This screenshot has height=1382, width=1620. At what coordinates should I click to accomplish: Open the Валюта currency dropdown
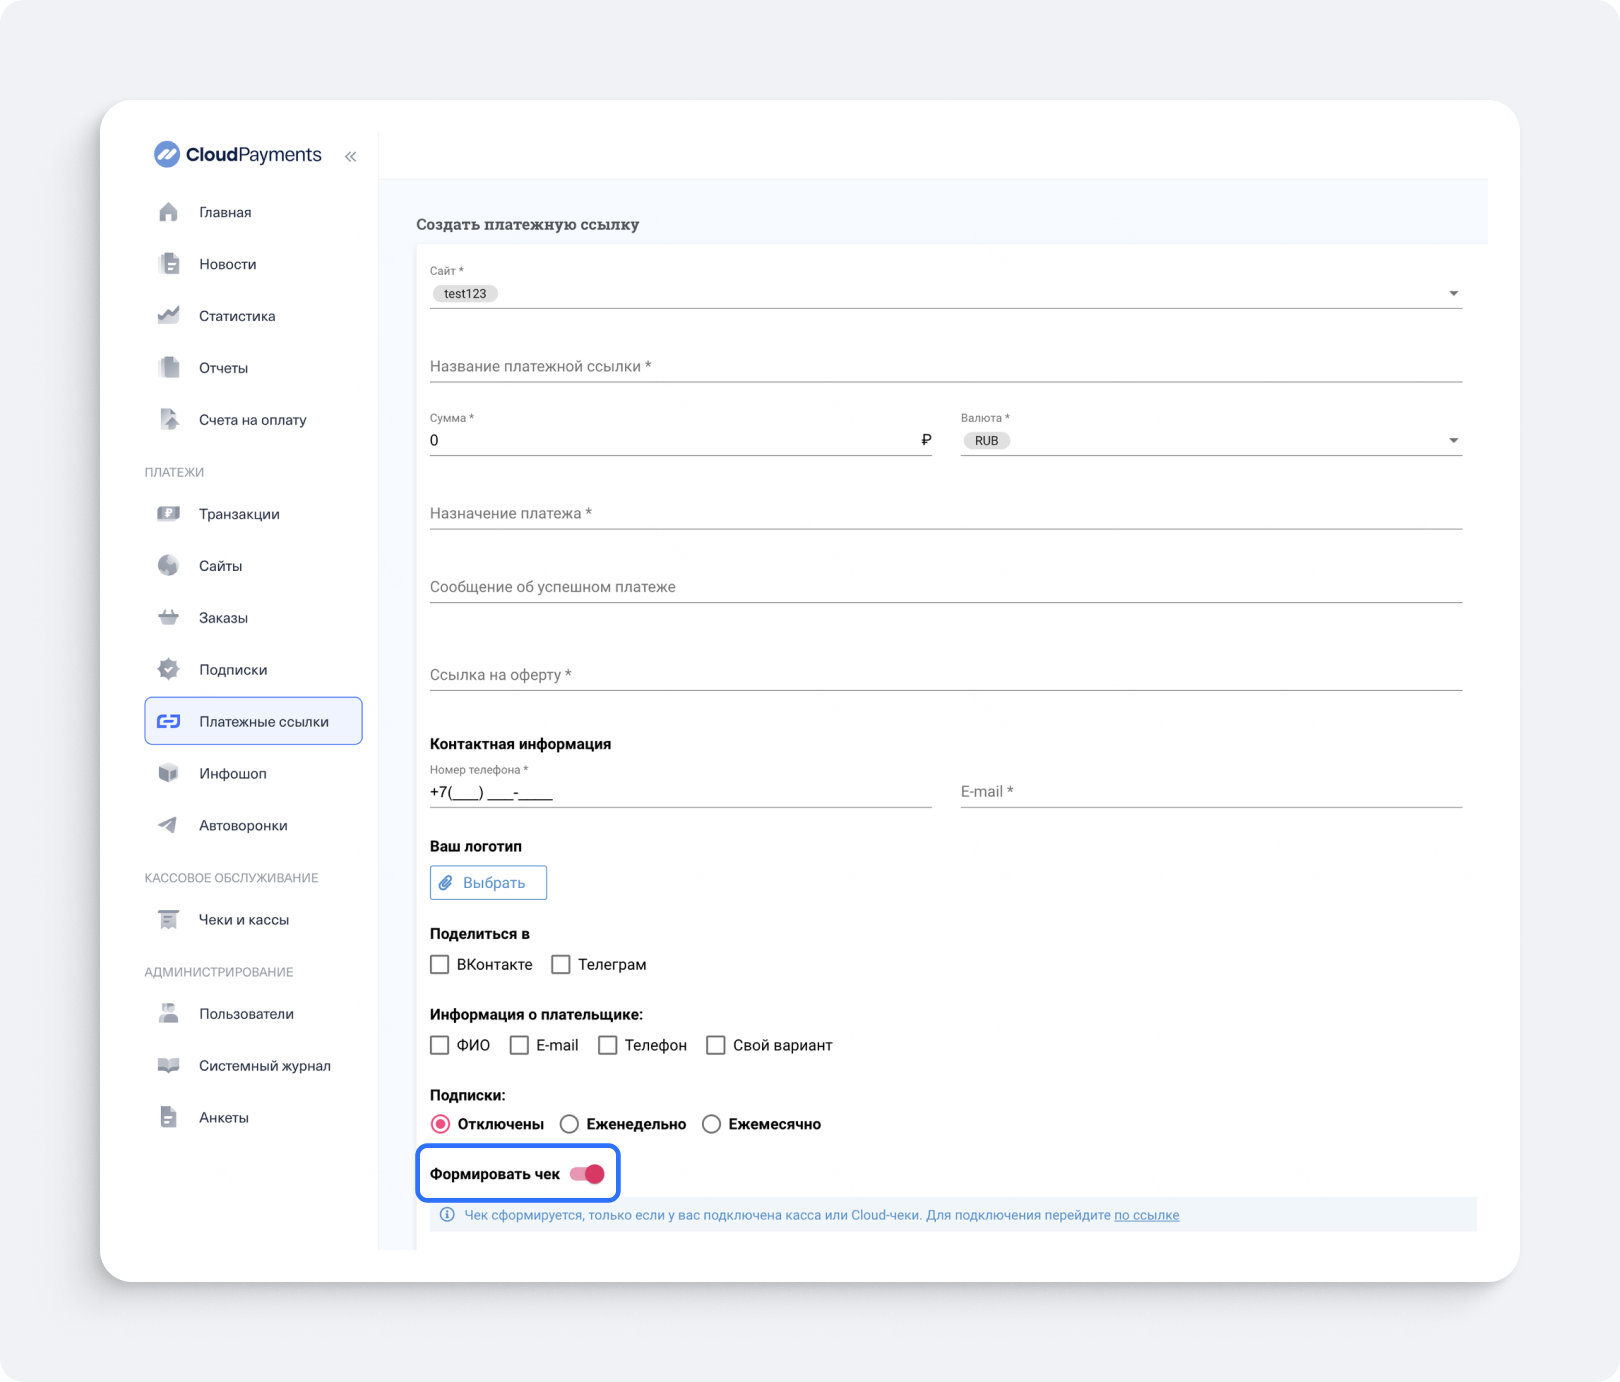click(1453, 441)
